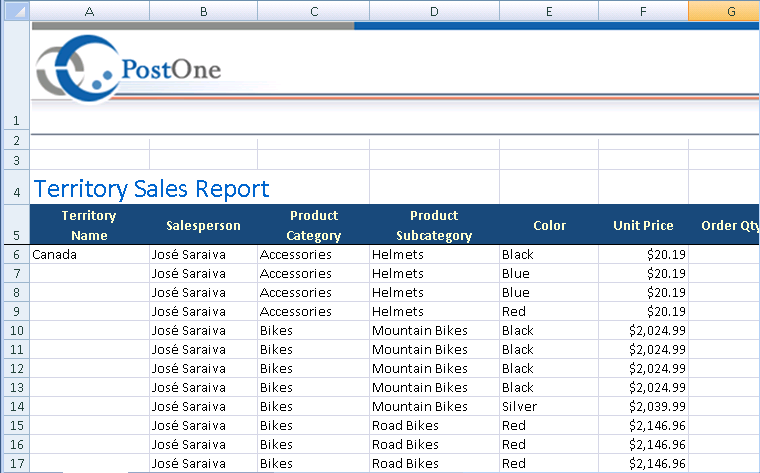Click the Territory Sales Report title
This screenshot has height=473, width=760.
[151, 189]
